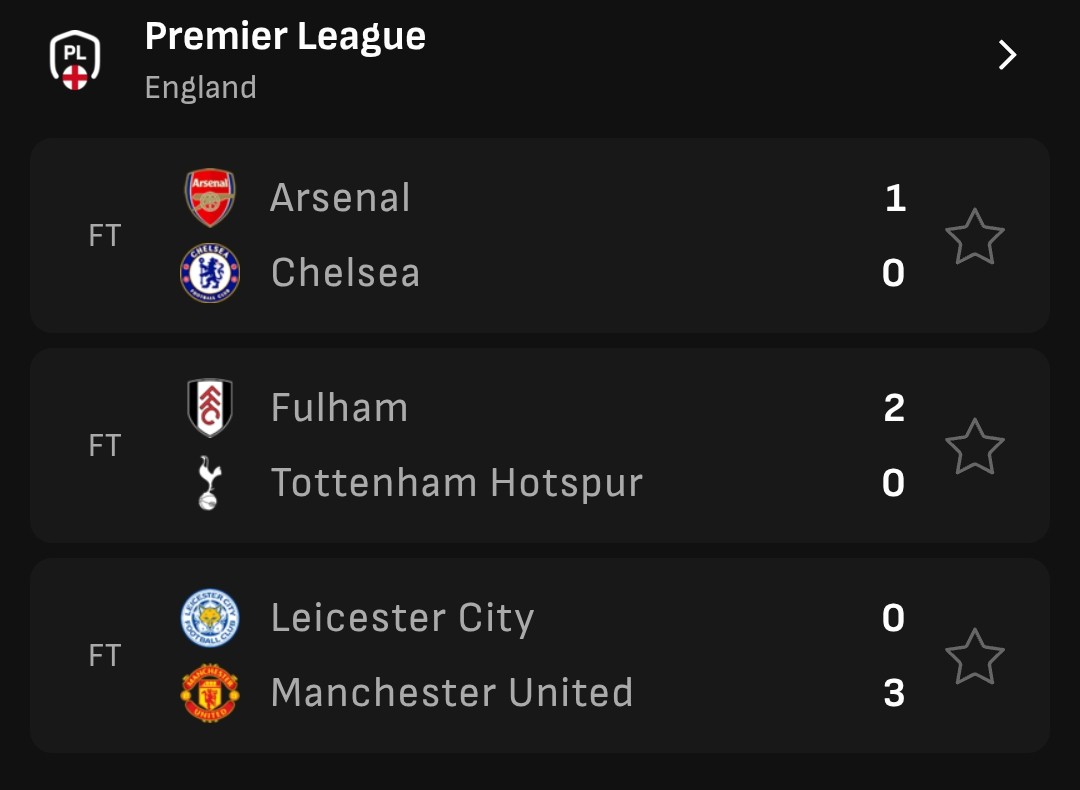
Task: Click the Tottenham Hotspur cockerel crest
Action: (x=209, y=482)
